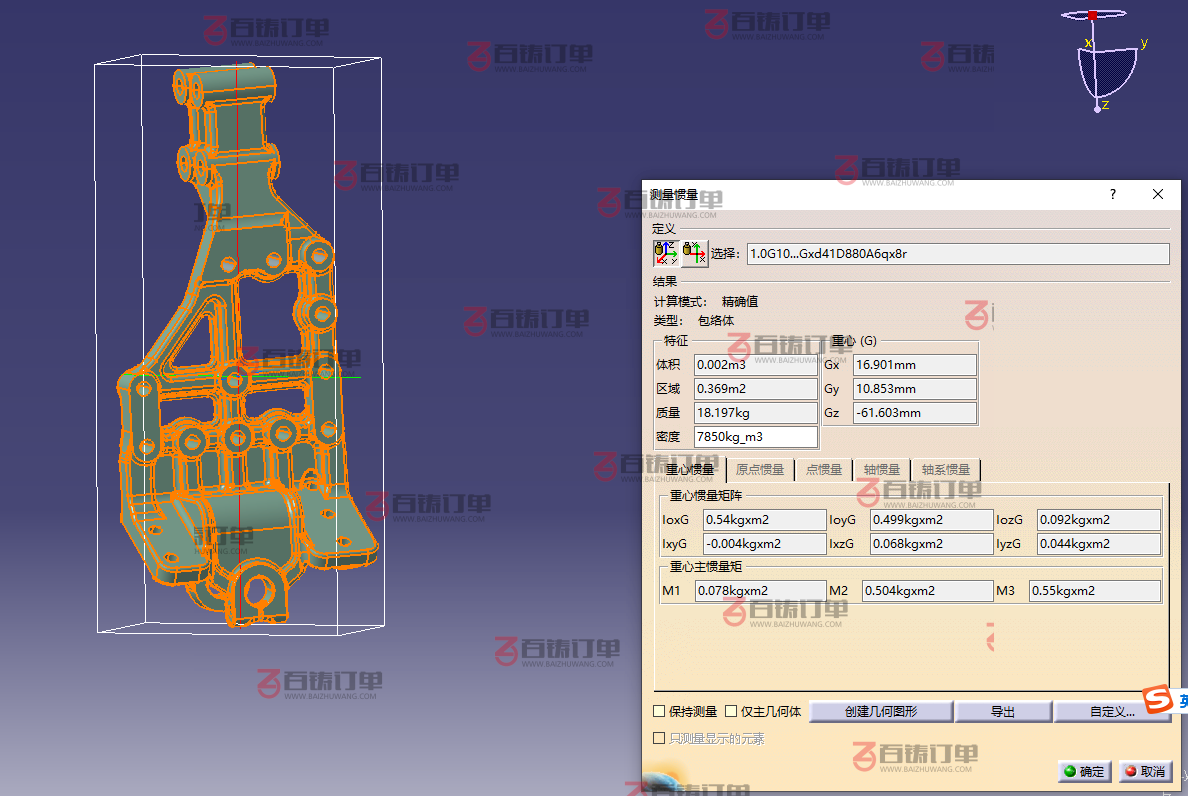Check the 只测量显示的元素 option
Viewport: 1188px width, 796px height.
(659, 738)
